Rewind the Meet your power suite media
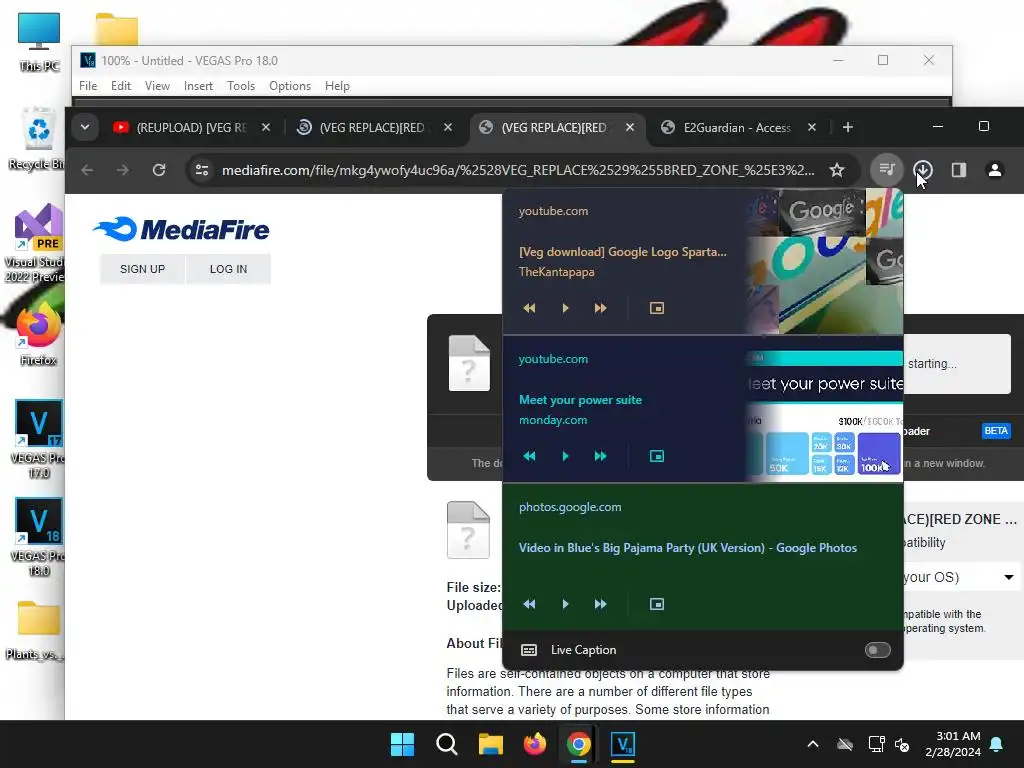This screenshot has width=1024, height=768. click(x=529, y=456)
